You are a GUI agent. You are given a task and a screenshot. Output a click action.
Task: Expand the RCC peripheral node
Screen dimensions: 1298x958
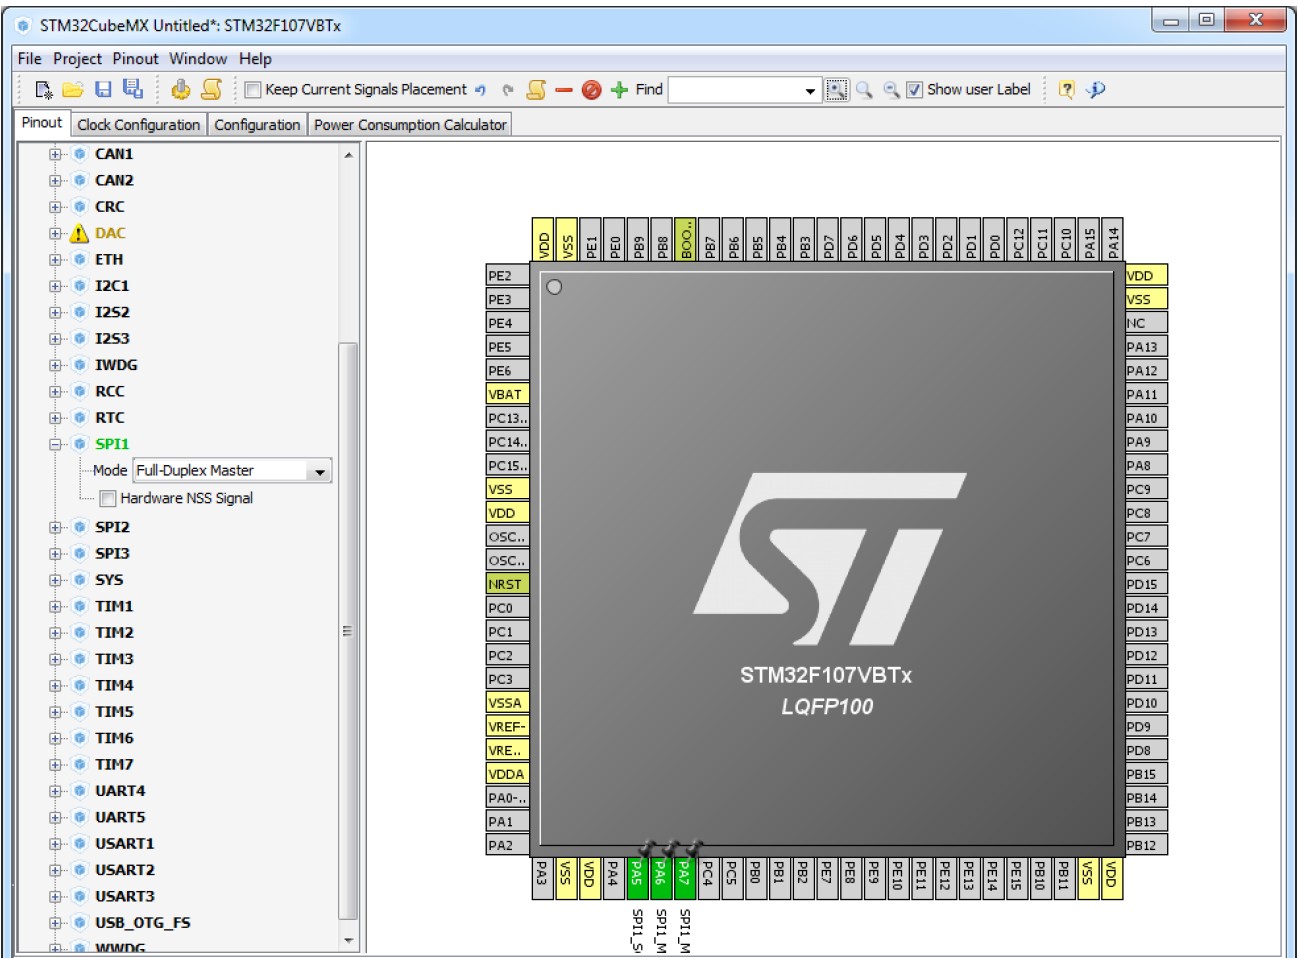56,392
